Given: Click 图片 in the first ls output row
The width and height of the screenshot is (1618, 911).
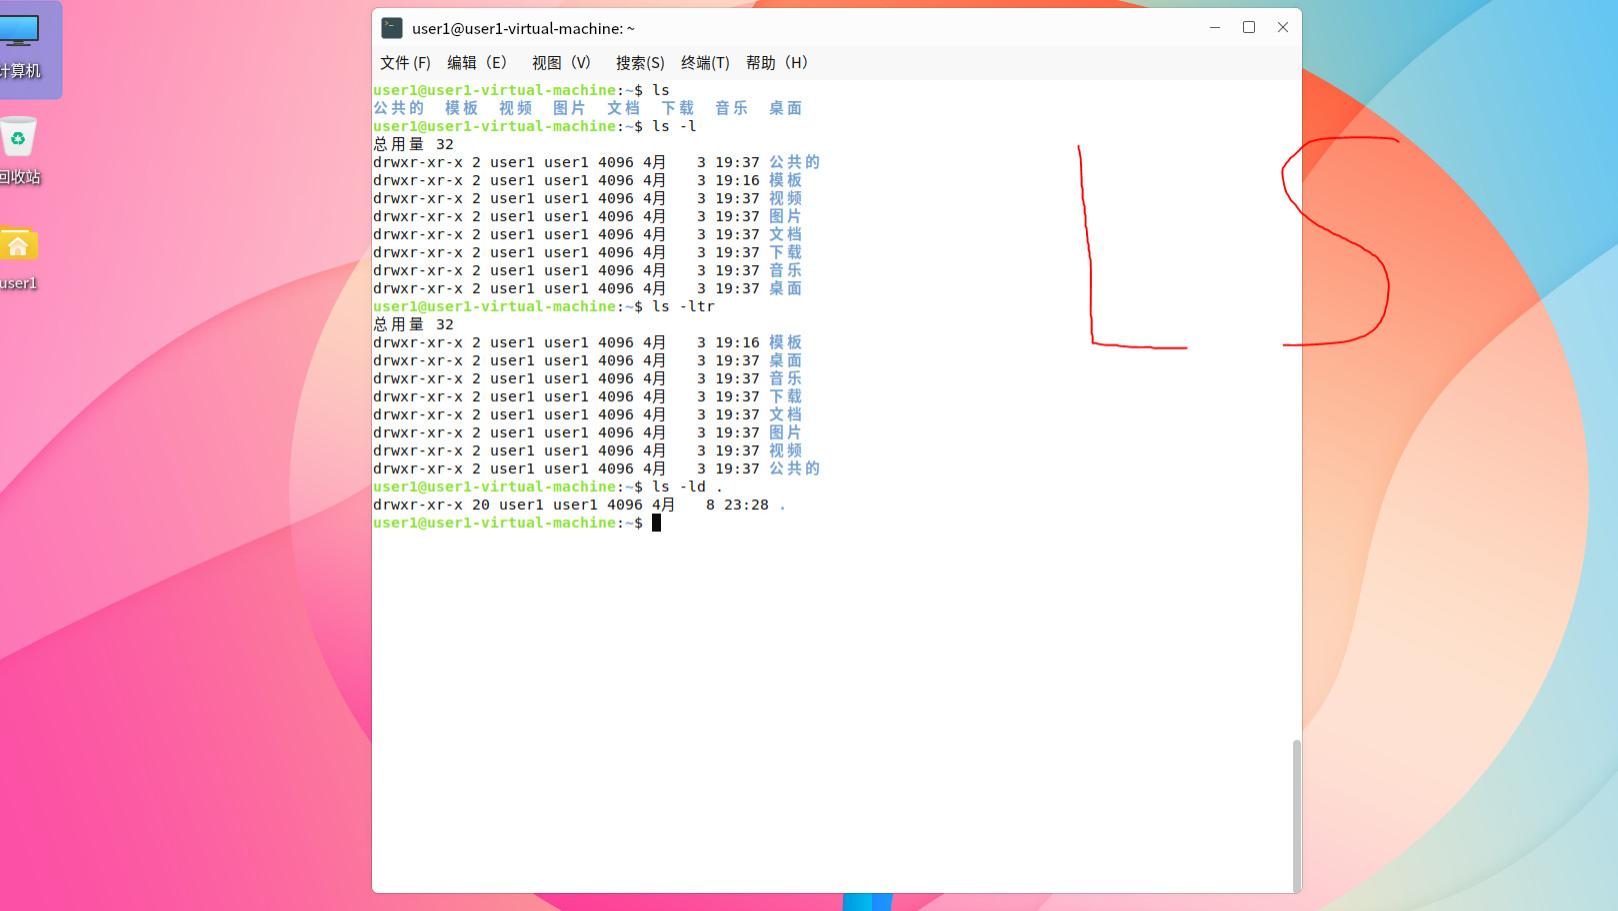Looking at the screenshot, I should (x=570, y=108).
